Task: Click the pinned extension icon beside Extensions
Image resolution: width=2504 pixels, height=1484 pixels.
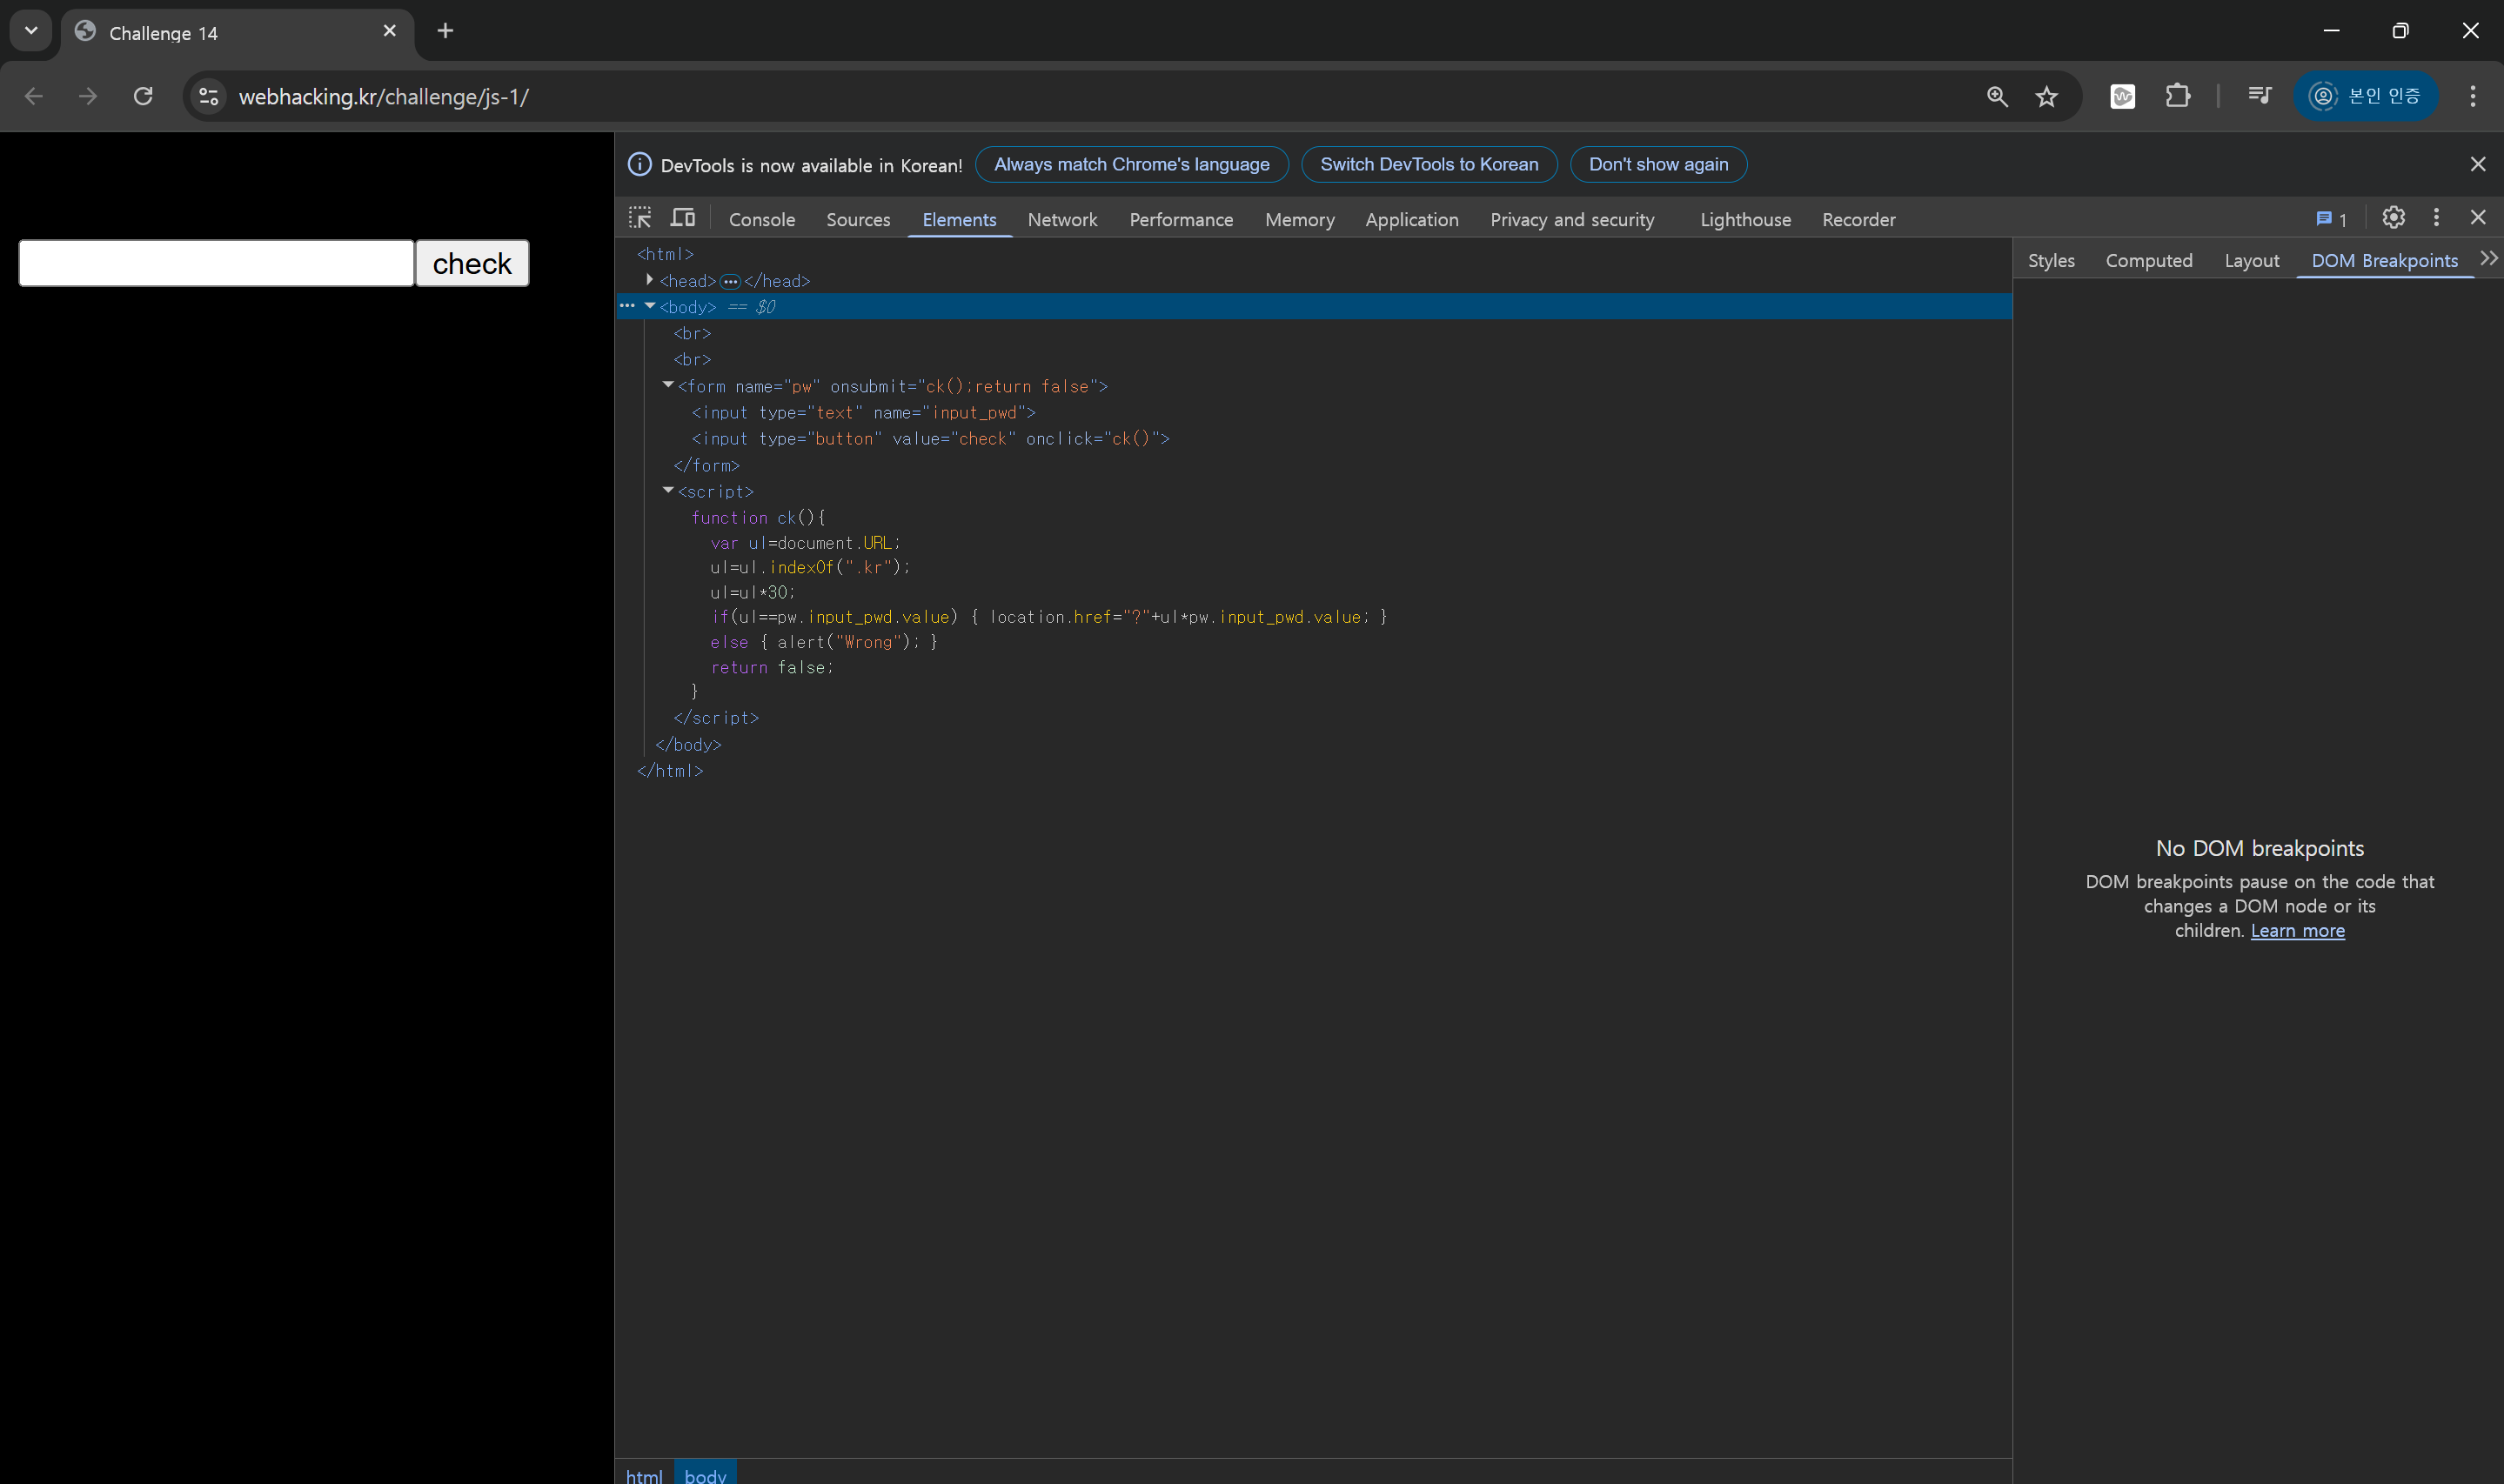Action: click(x=2123, y=96)
